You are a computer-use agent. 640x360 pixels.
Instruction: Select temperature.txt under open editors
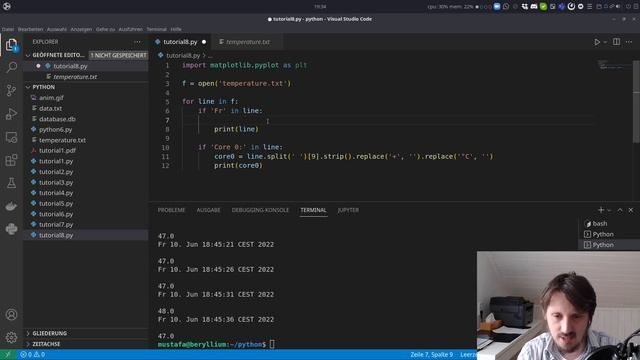75,77
